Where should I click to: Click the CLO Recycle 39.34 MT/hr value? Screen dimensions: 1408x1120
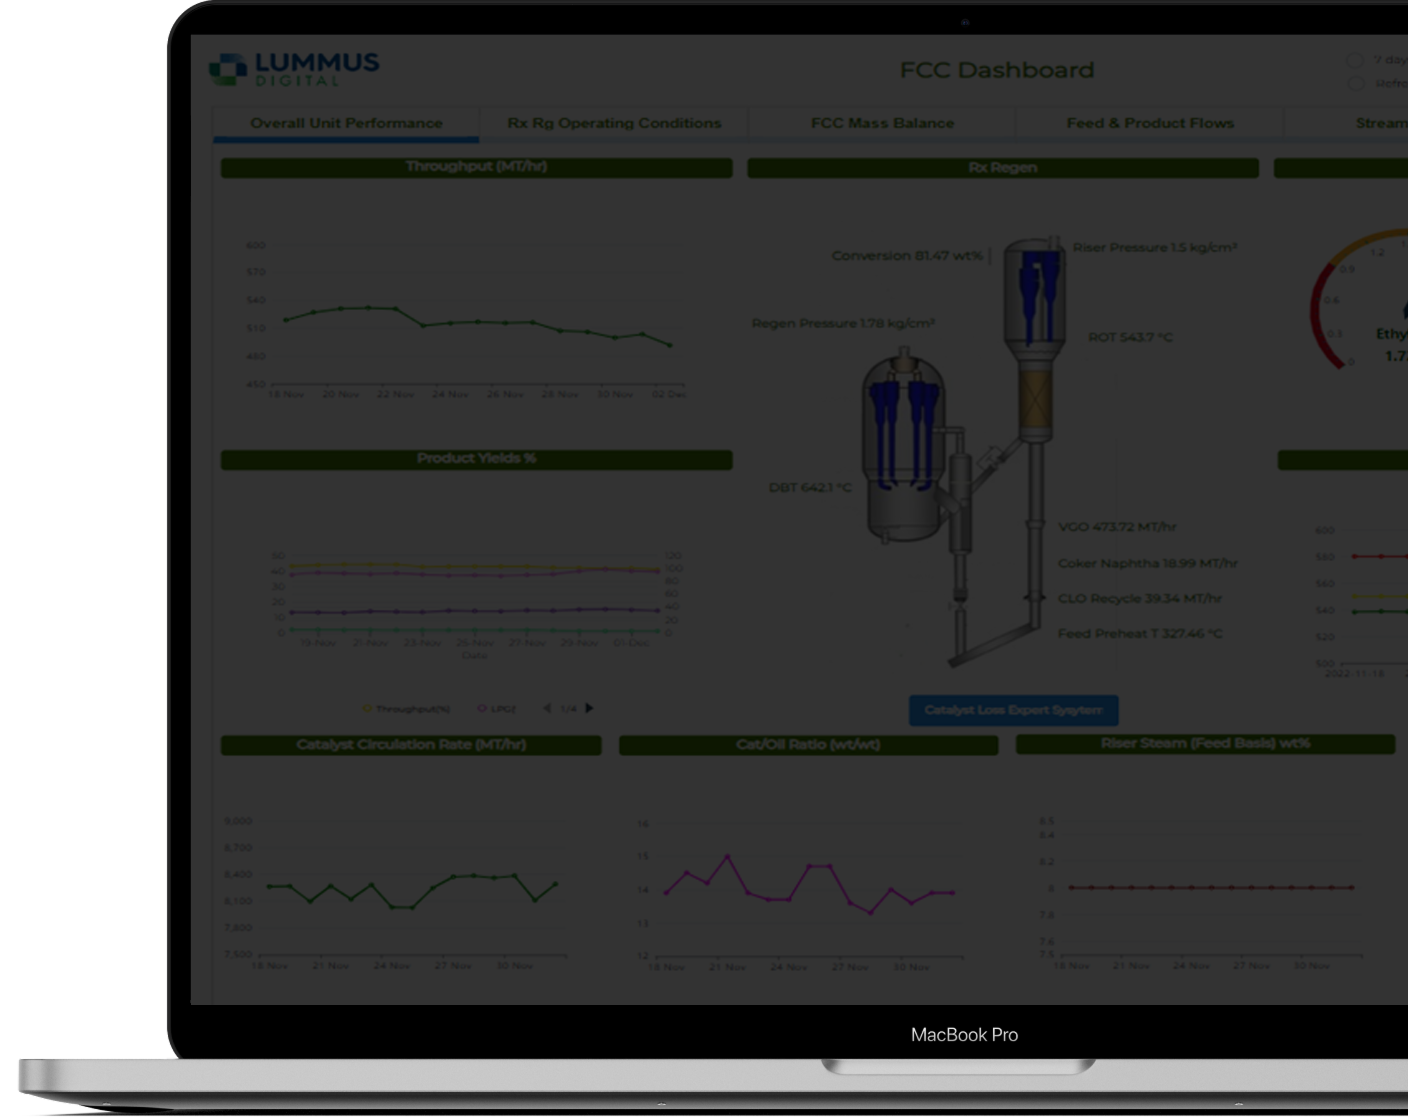1140,598
